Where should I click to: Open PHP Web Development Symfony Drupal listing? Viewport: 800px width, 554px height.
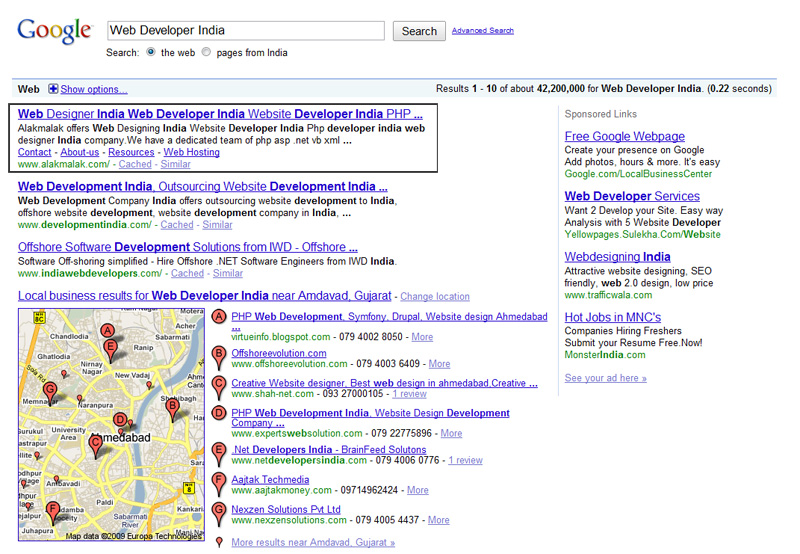point(389,317)
